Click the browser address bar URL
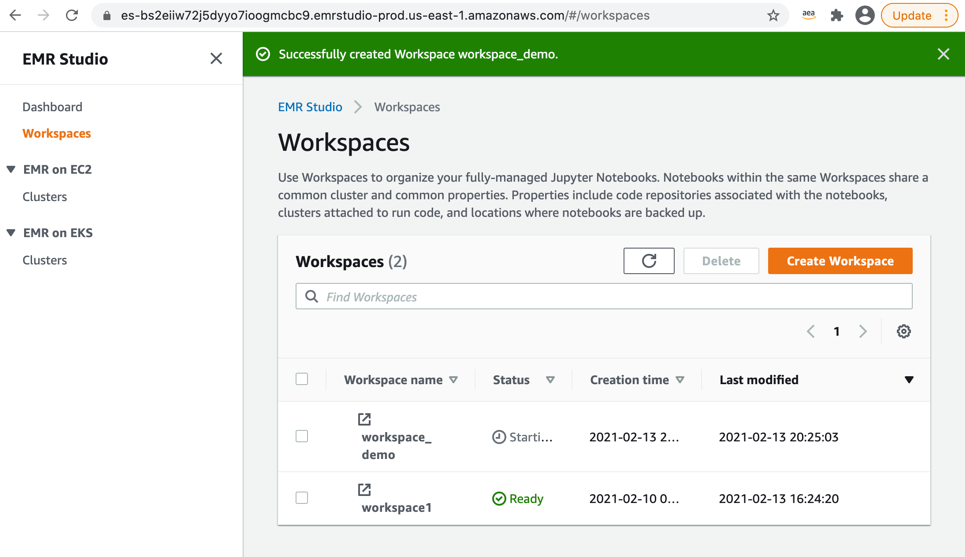Viewport: 965px width, 557px height. click(x=385, y=15)
